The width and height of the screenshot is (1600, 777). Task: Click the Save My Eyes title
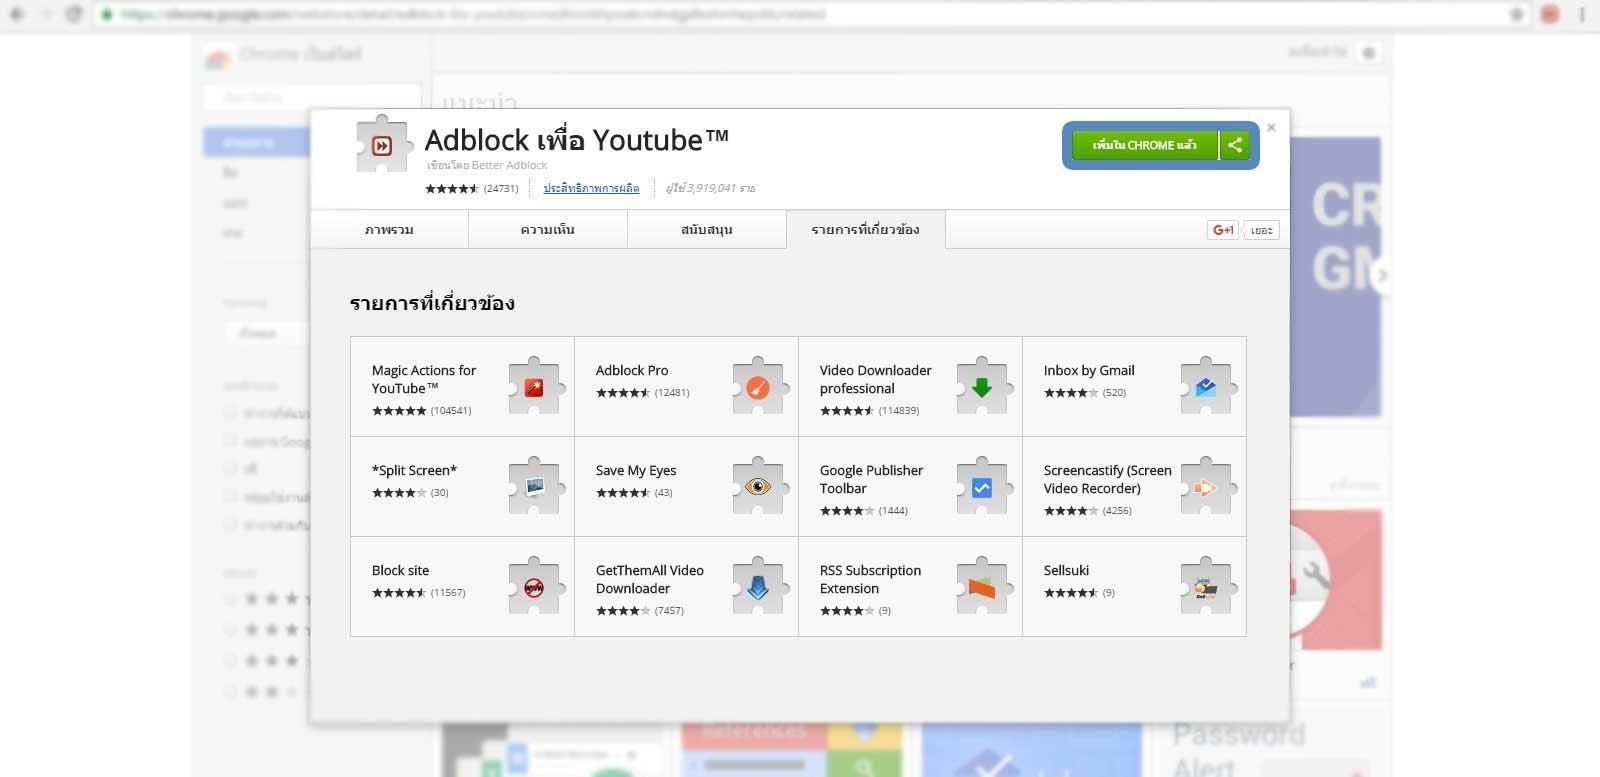[636, 470]
